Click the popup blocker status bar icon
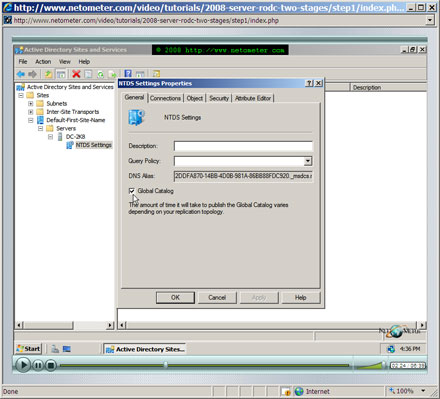The image size is (440, 399). point(285,391)
